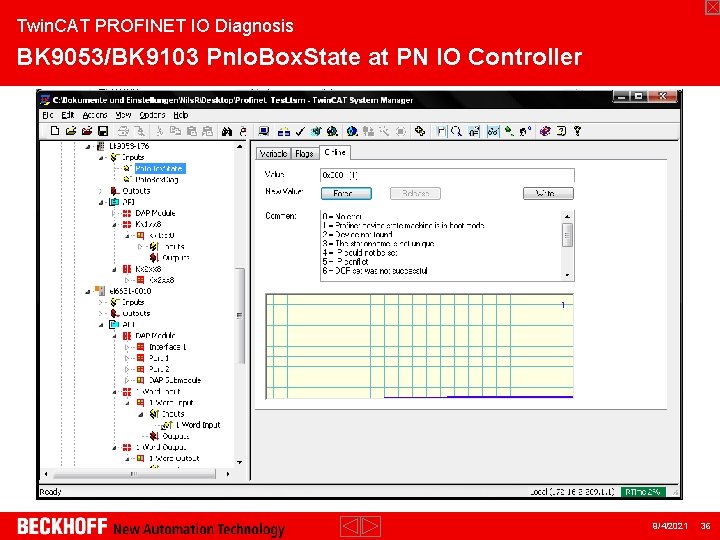
Task: Open the Help menu
Action: point(181,115)
